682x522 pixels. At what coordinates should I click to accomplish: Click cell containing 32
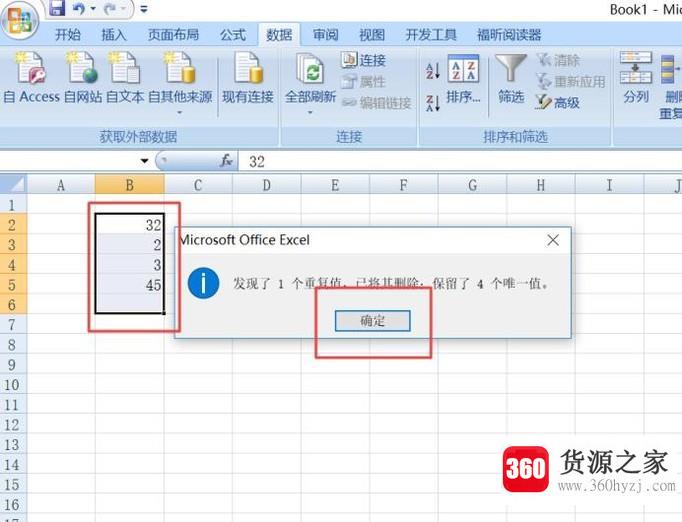[130, 224]
